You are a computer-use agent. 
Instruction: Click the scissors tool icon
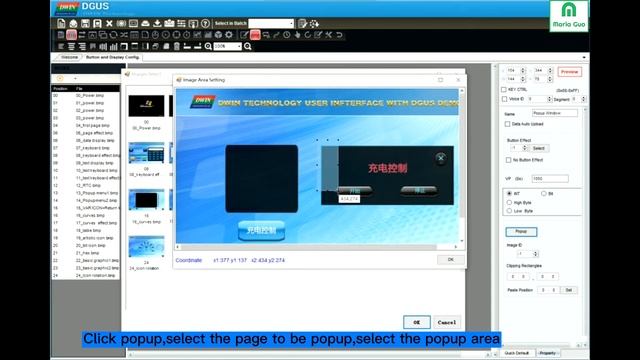tap(329, 35)
